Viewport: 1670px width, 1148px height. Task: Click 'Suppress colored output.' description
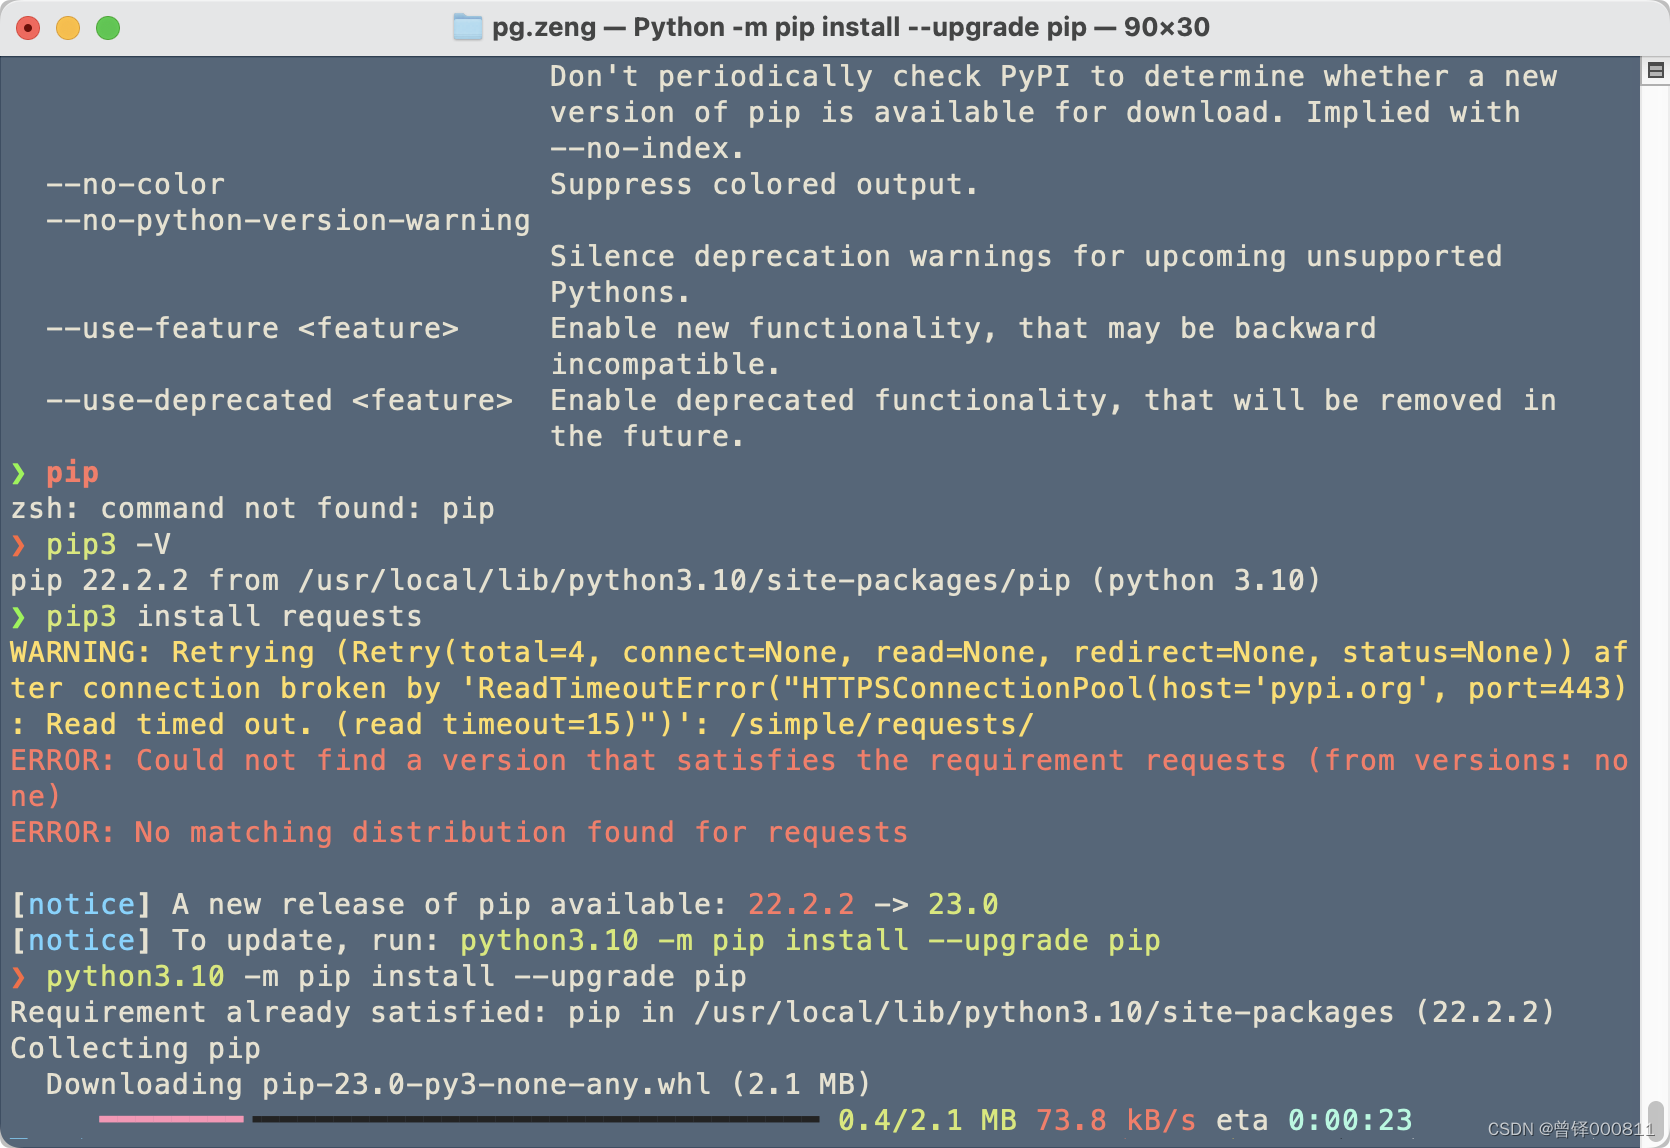[764, 185]
